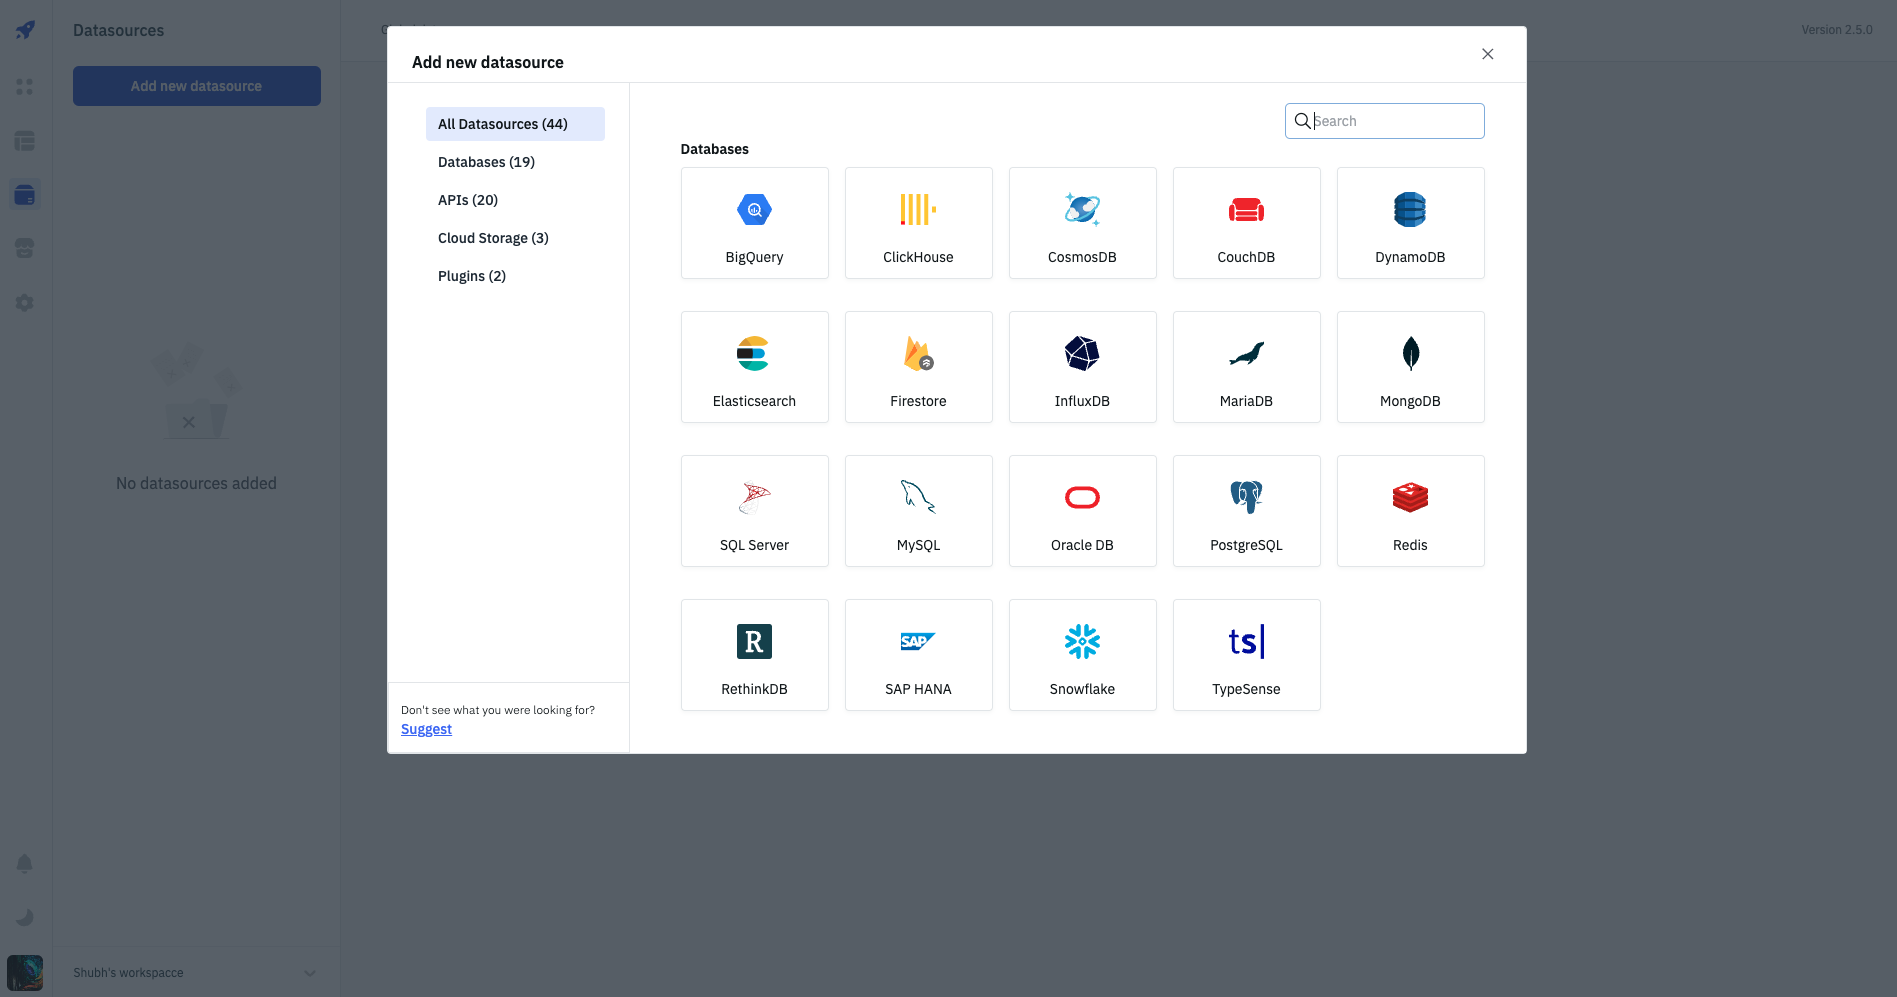Select the SAP HANA datasource
Screen dimensions: 1897x997
tap(918, 655)
